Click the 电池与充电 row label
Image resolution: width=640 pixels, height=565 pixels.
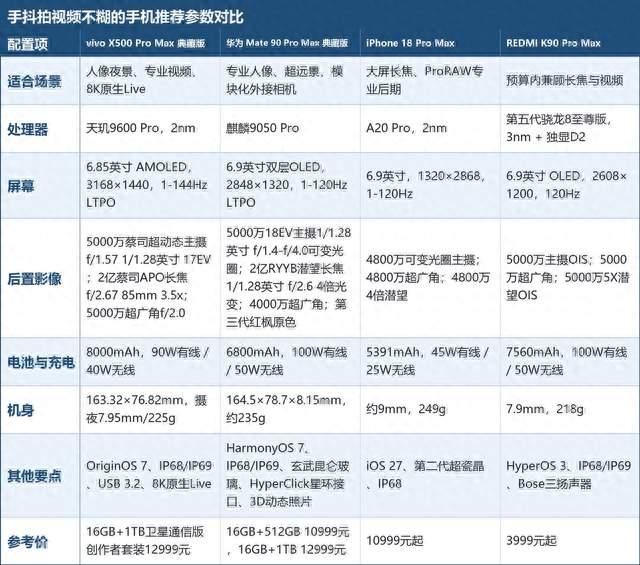pyautogui.click(x=40, y=362)
